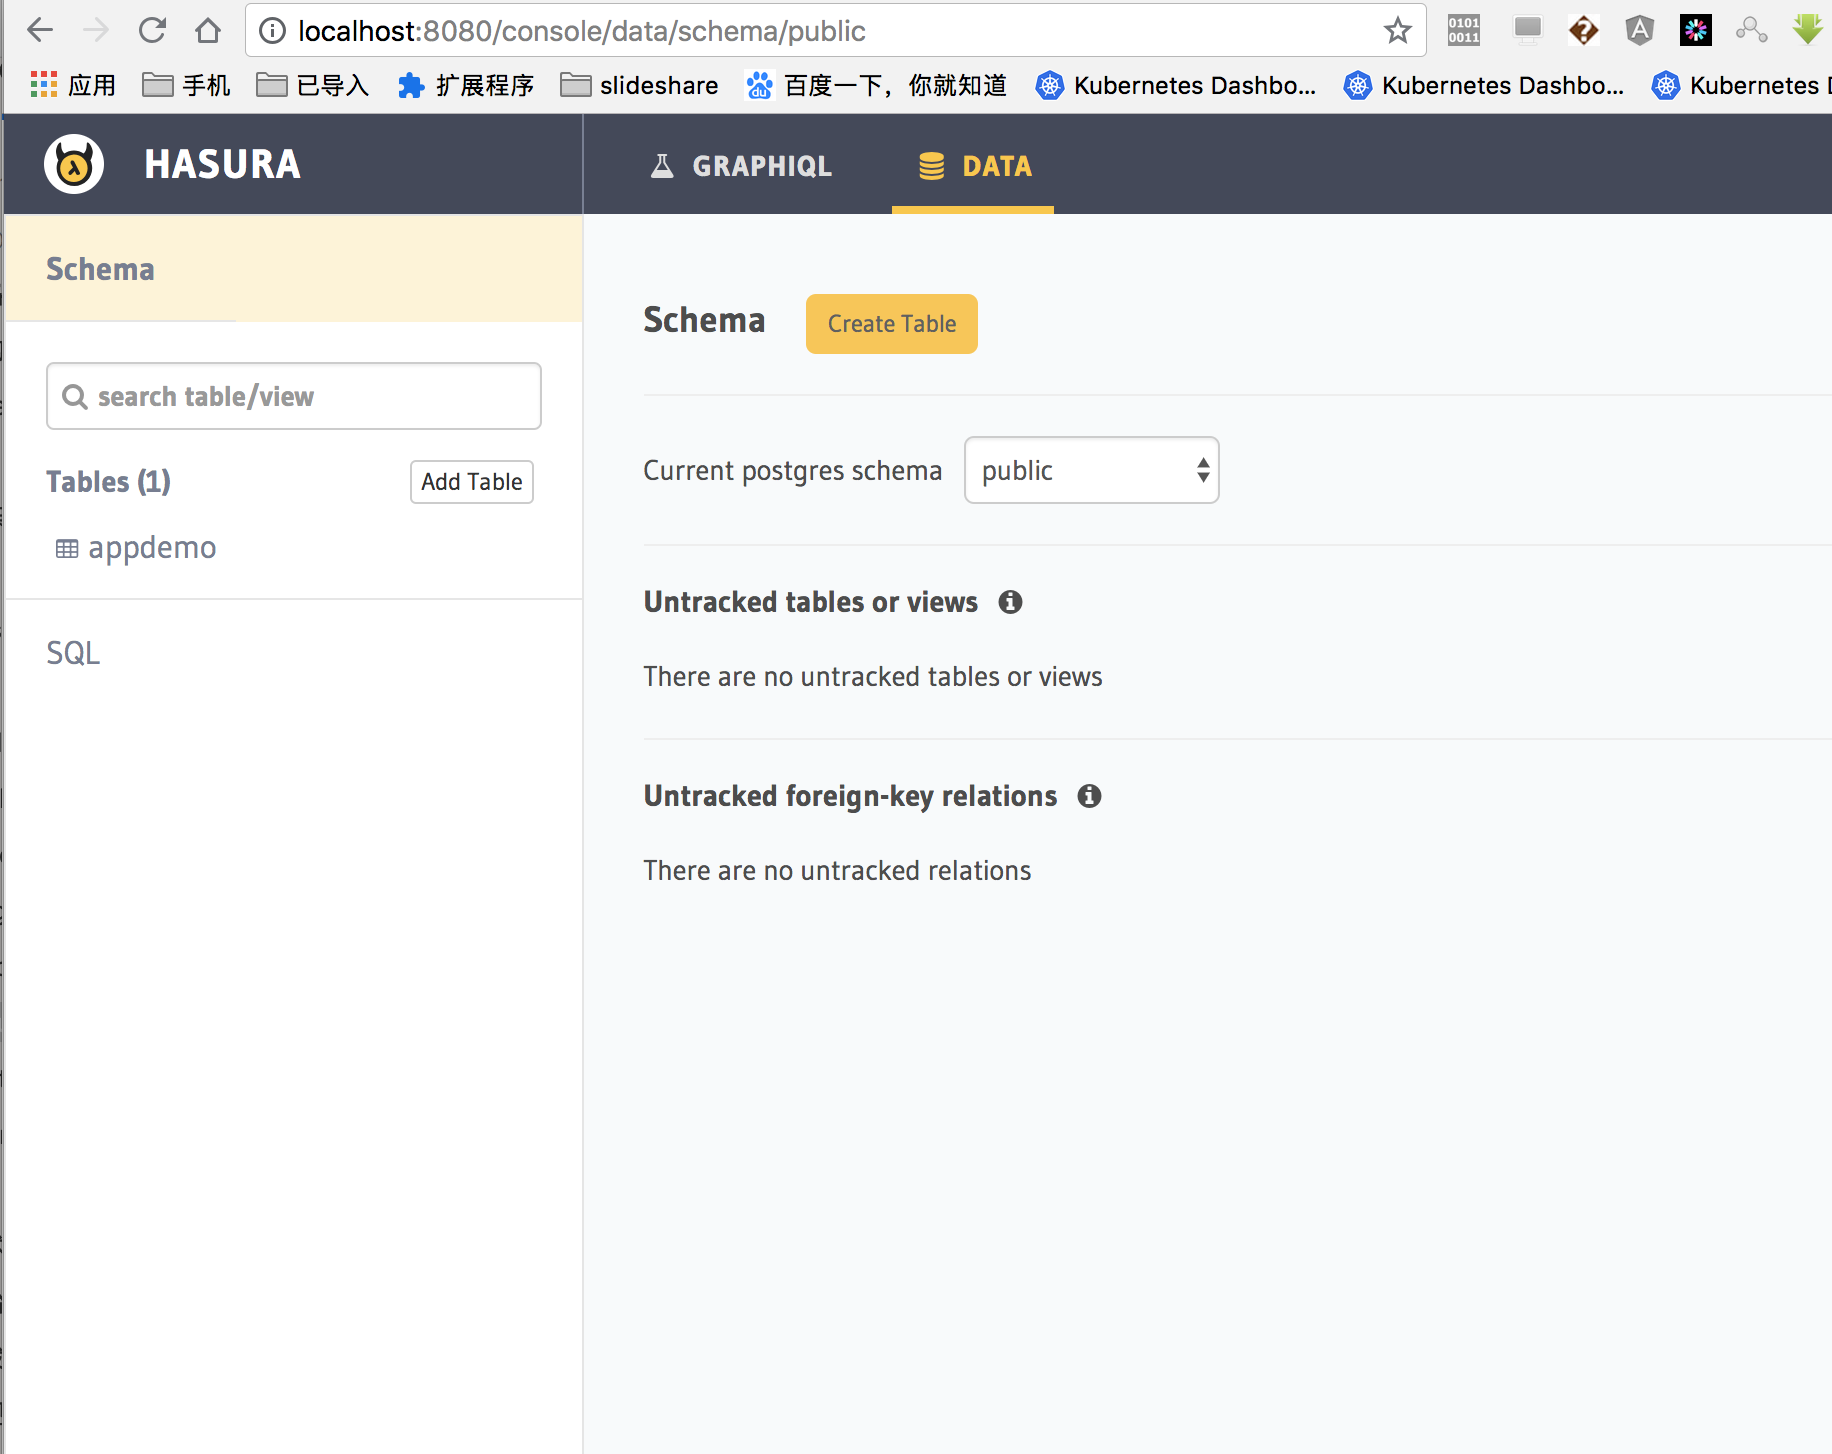This screenshot has width=1832, height=1454.
Task: Click the yellow Create Table button
Action: 891,324
